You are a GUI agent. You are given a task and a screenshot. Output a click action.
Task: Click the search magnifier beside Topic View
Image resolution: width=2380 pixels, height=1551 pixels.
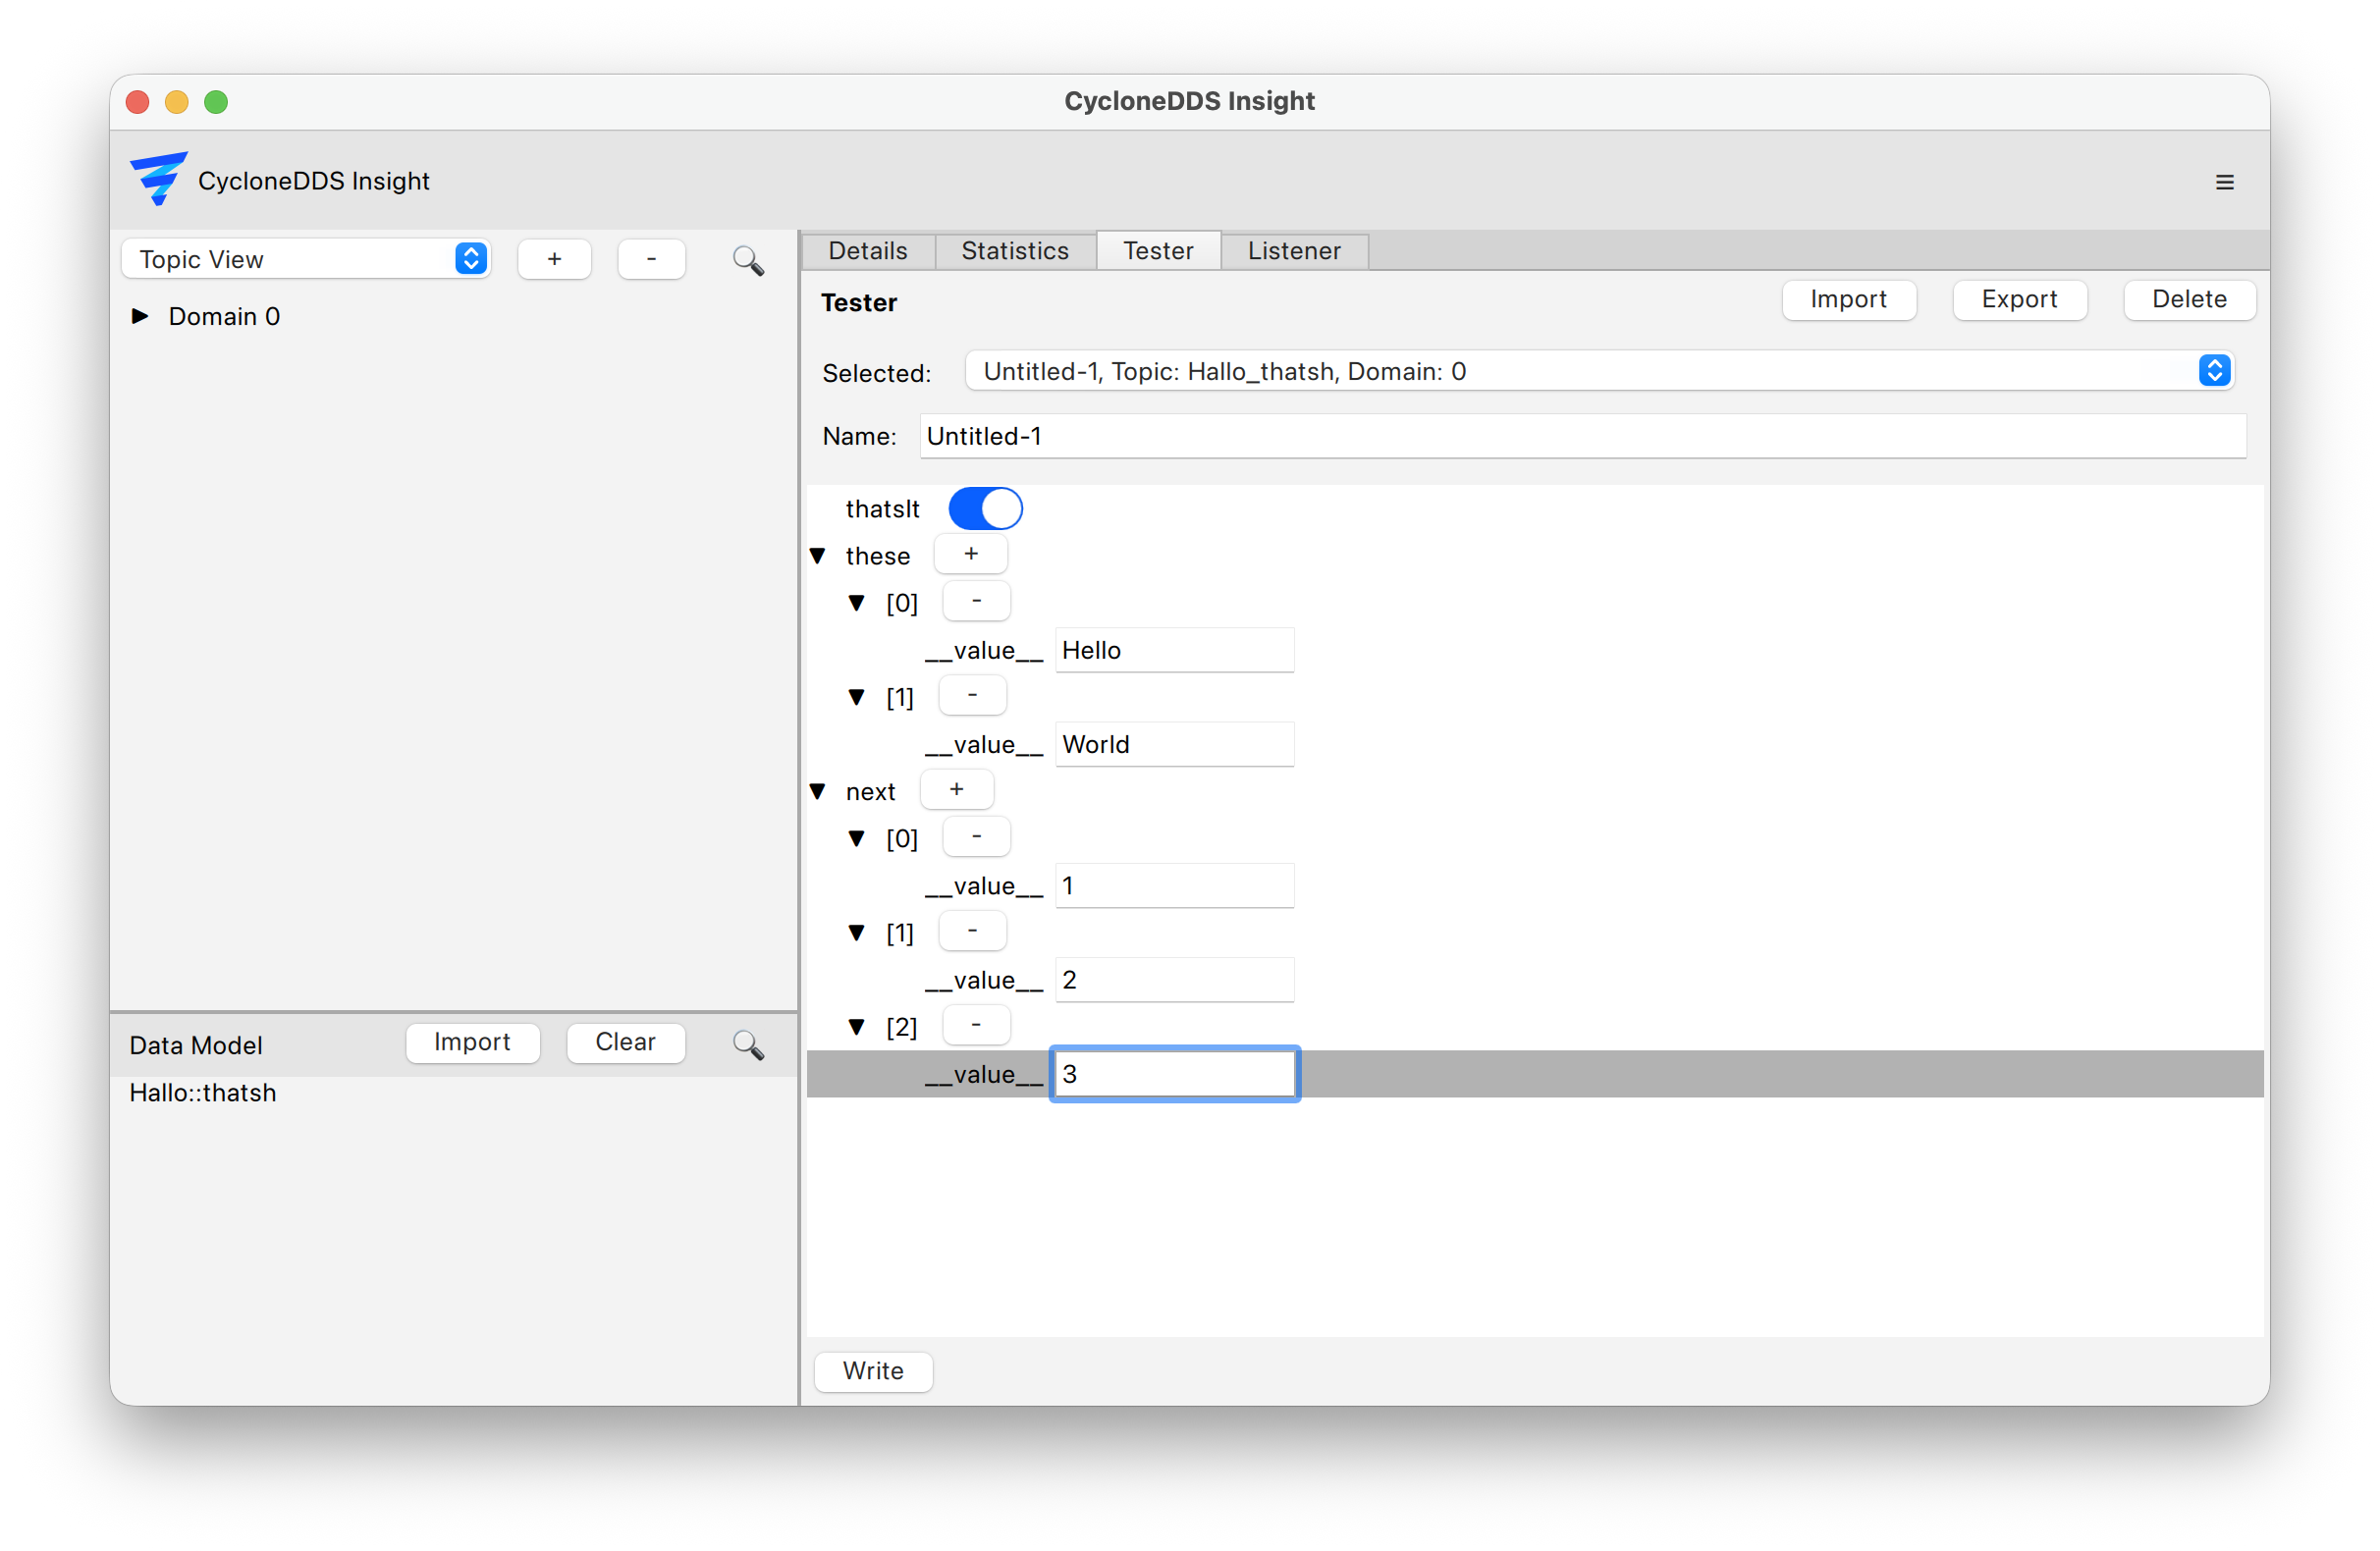[x=748, y=261]
